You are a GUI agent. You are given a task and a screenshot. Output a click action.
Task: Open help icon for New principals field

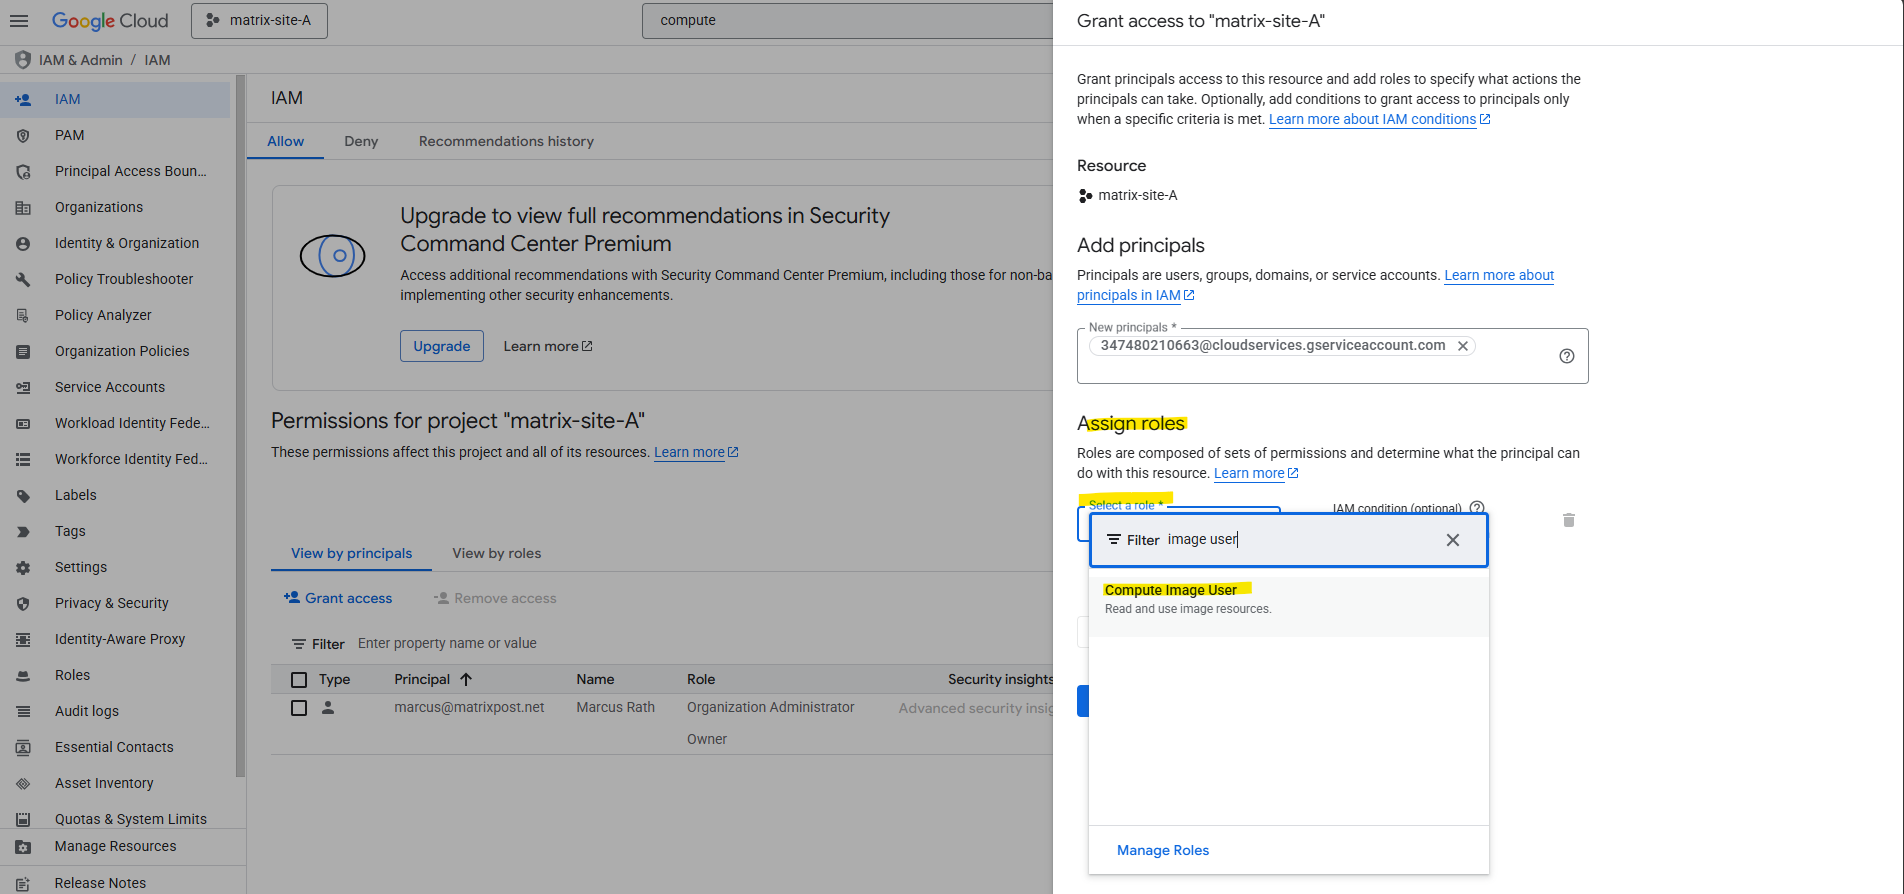(x=1566, y=356)
